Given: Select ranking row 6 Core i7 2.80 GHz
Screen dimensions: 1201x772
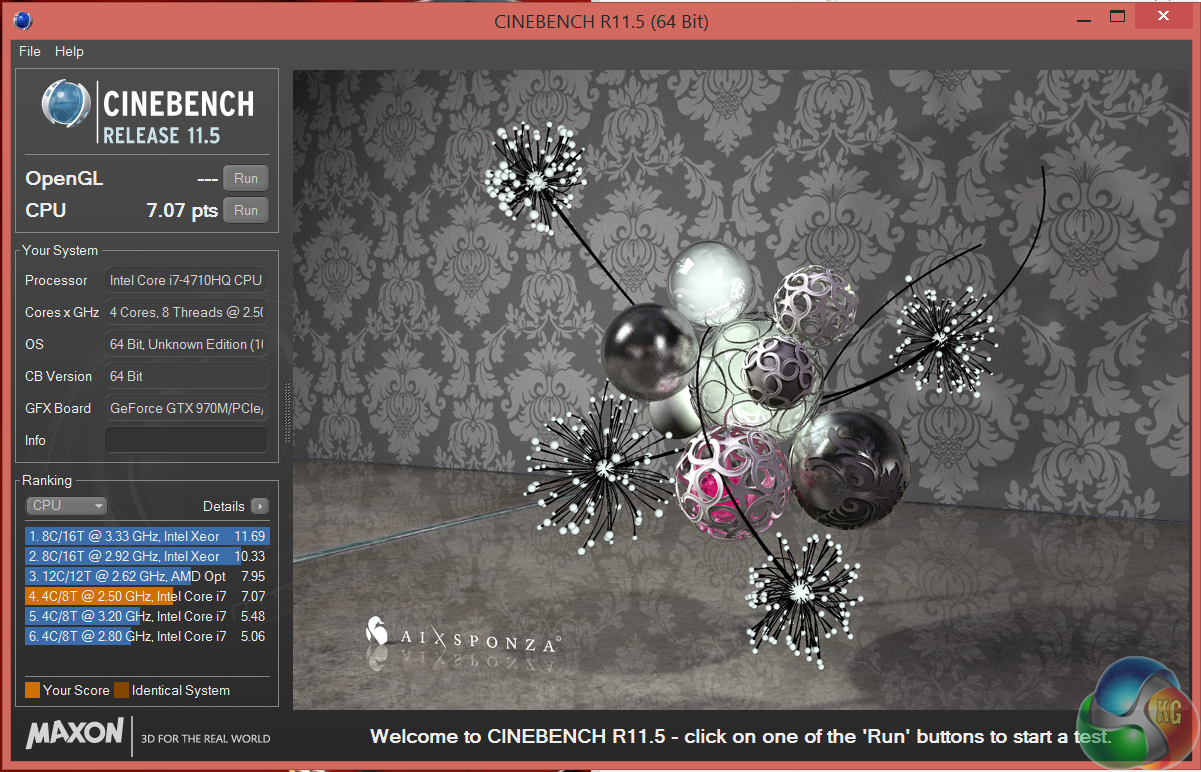Looking at the screenshot, I should click(147, 636).
